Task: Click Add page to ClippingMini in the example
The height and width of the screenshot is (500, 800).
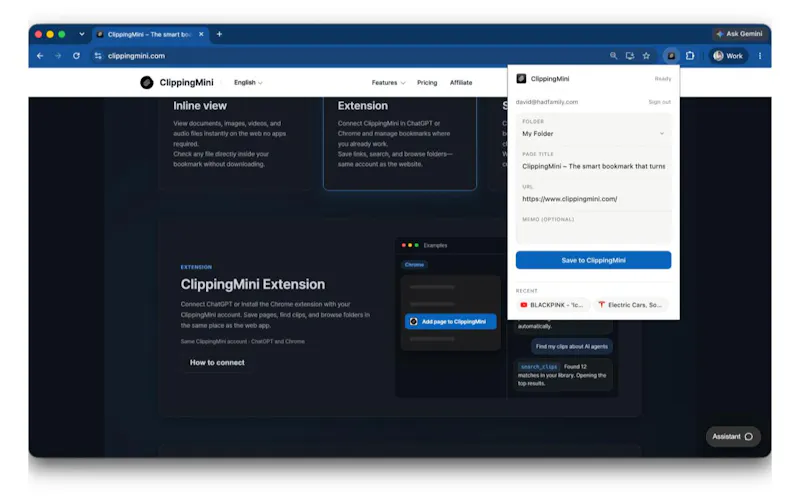Action: (x=450, y=322)
